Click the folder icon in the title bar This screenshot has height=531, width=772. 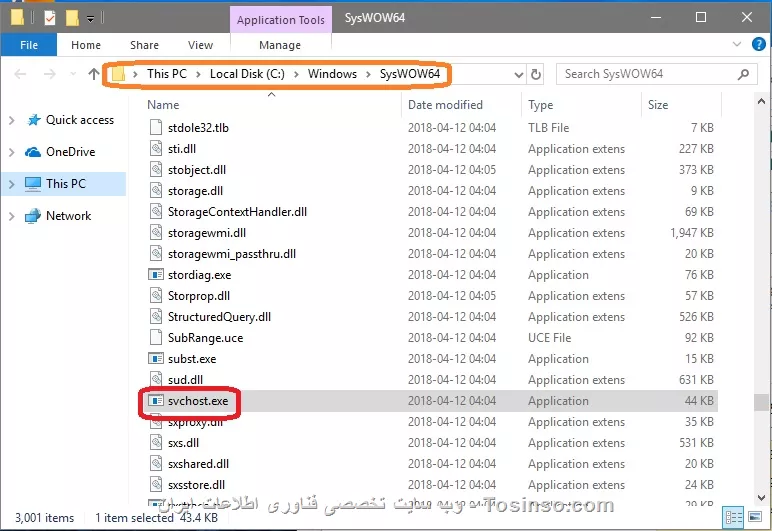click(x=17, y=18)
